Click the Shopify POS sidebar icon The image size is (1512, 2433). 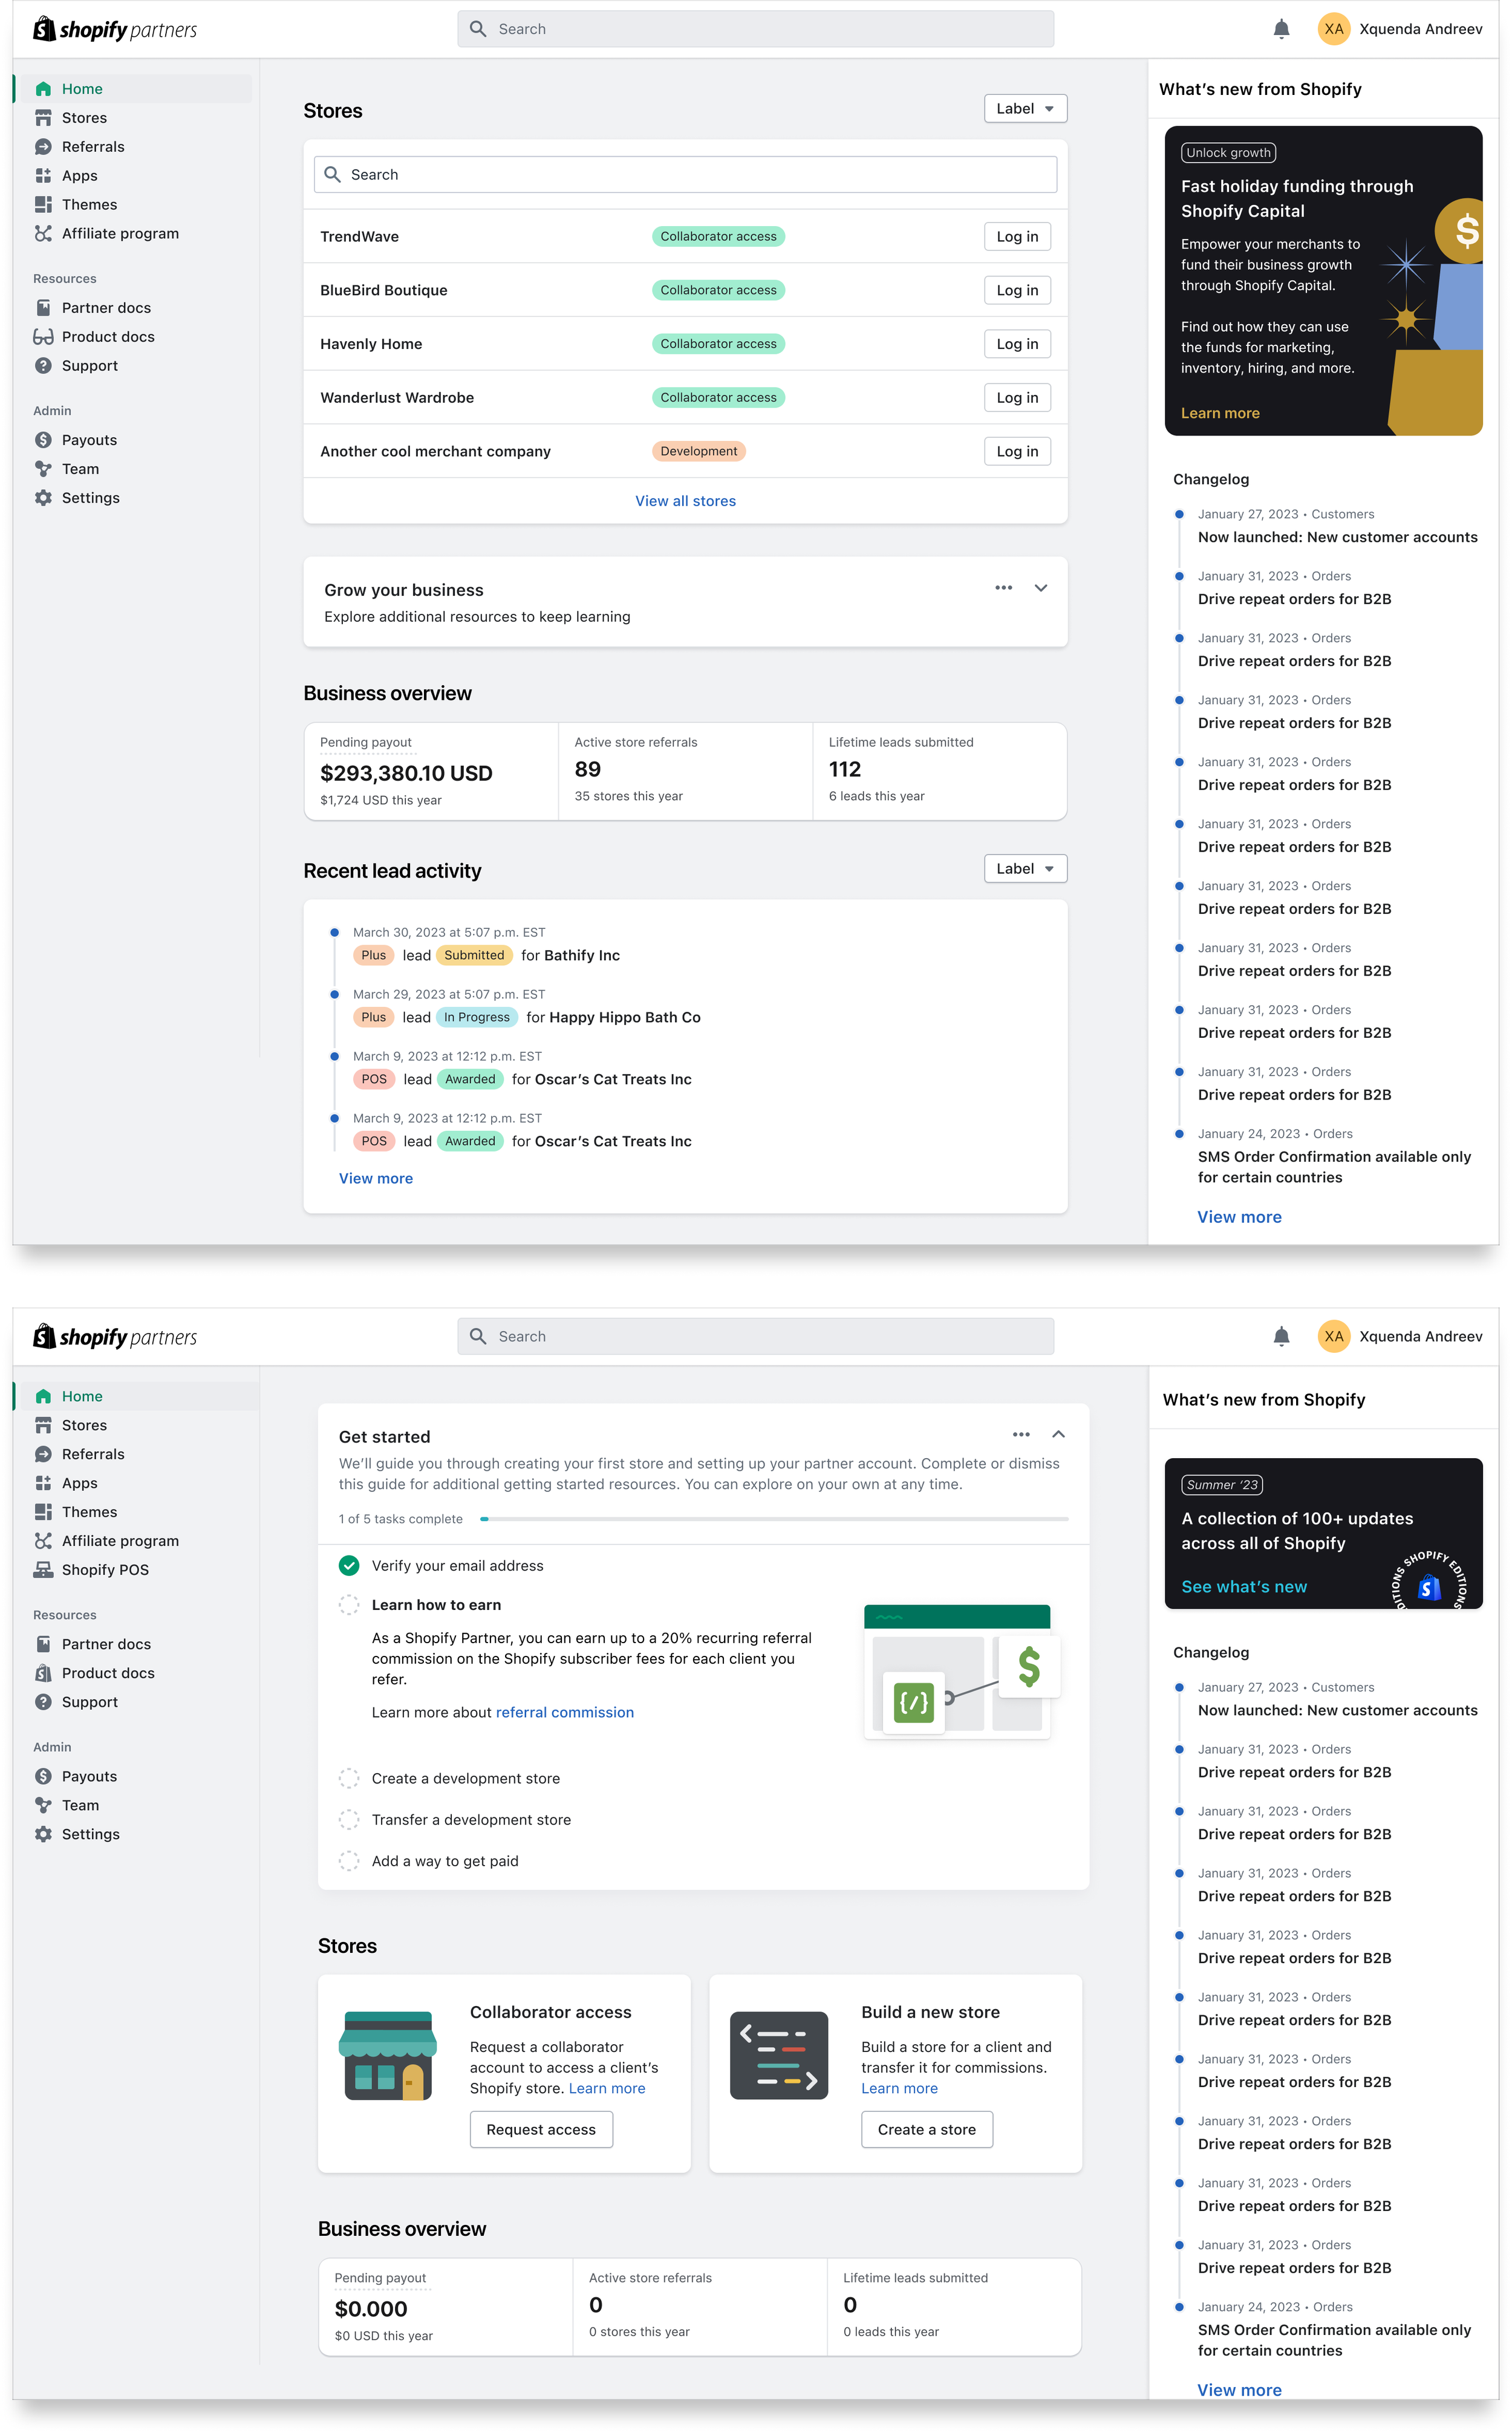pyautogui.click(x=43, y=1570)
